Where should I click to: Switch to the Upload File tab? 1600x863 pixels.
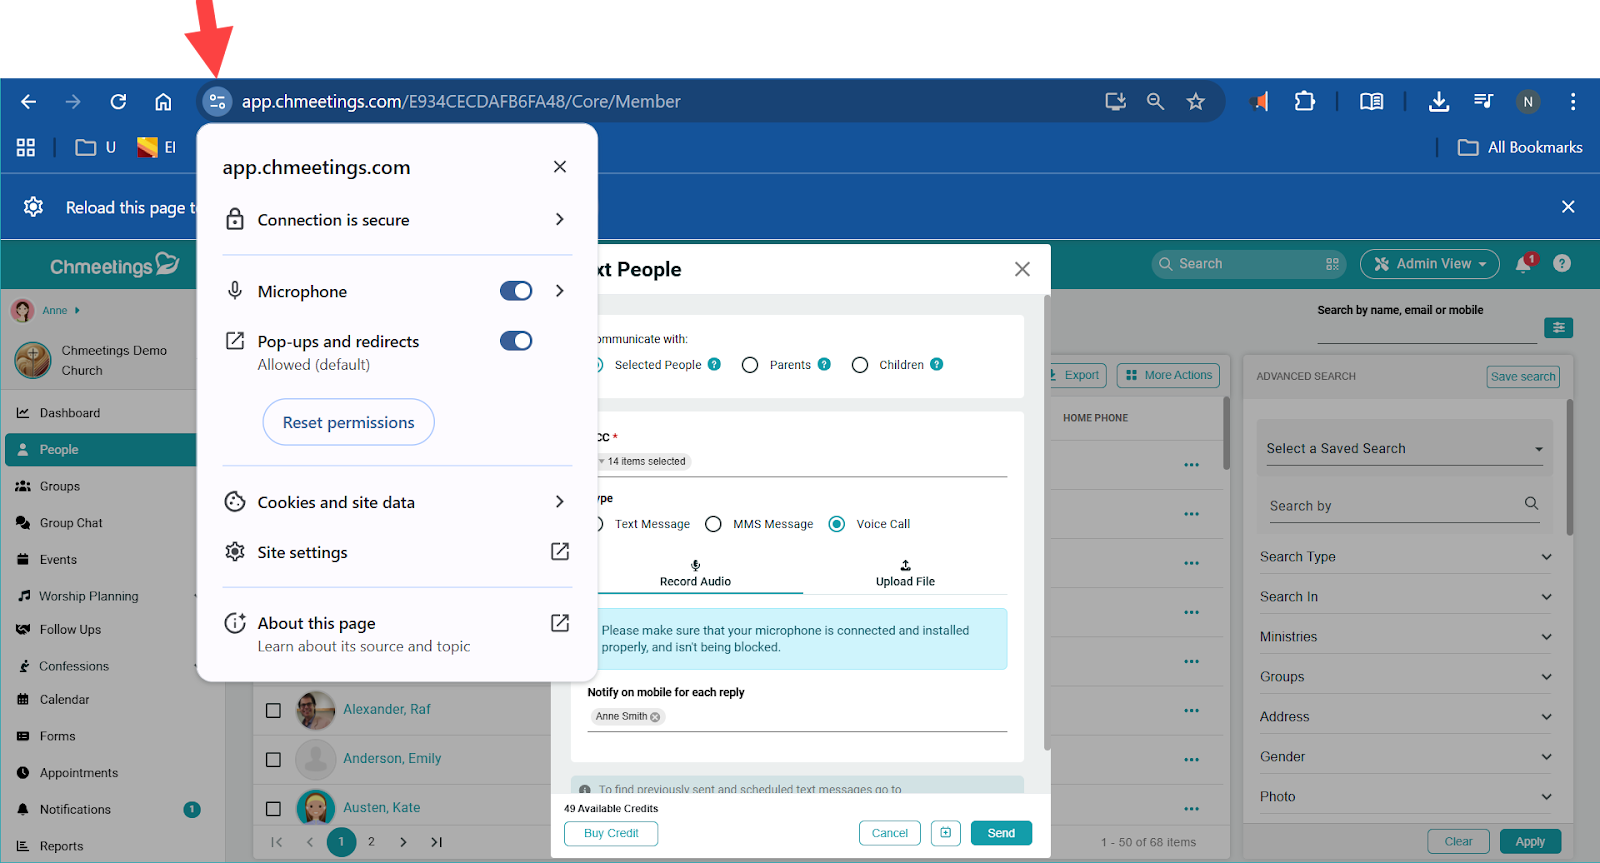[905, 573]
